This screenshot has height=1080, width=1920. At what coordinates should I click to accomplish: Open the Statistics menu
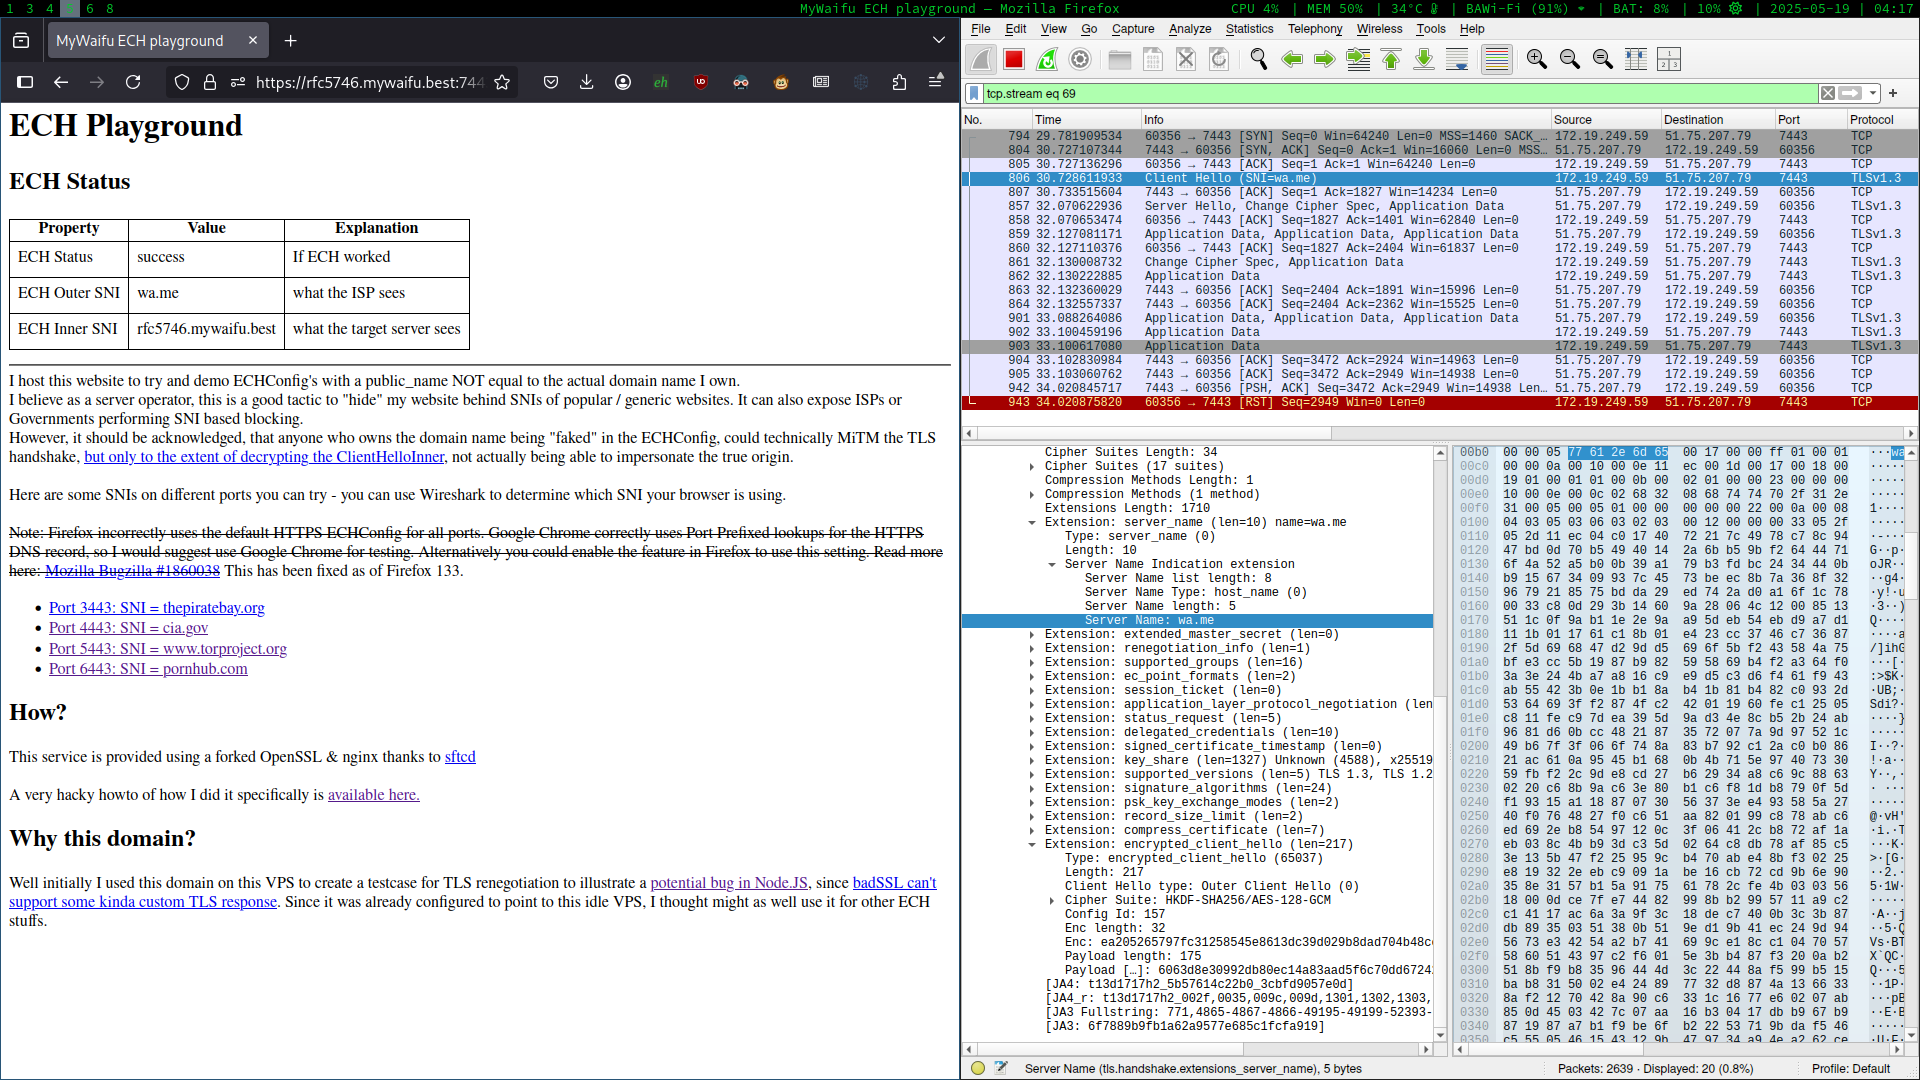tap(1250, 29)
